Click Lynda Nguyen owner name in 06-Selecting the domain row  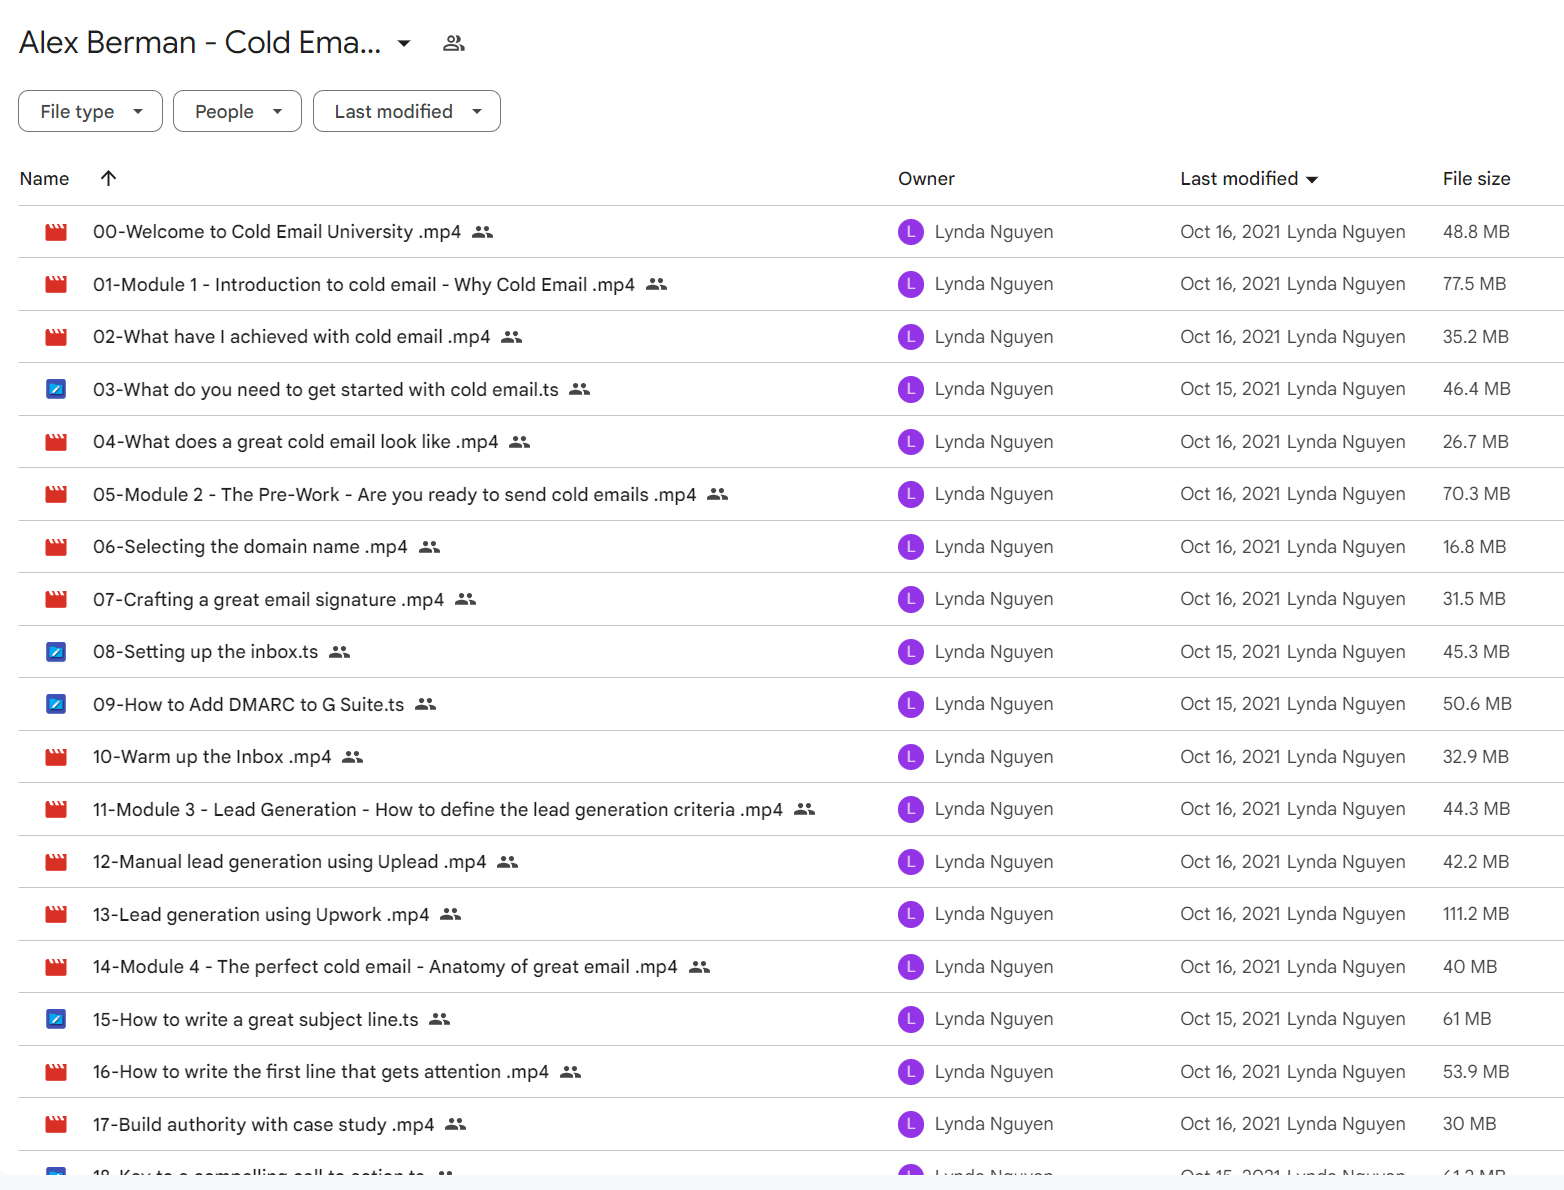(993, 547)
